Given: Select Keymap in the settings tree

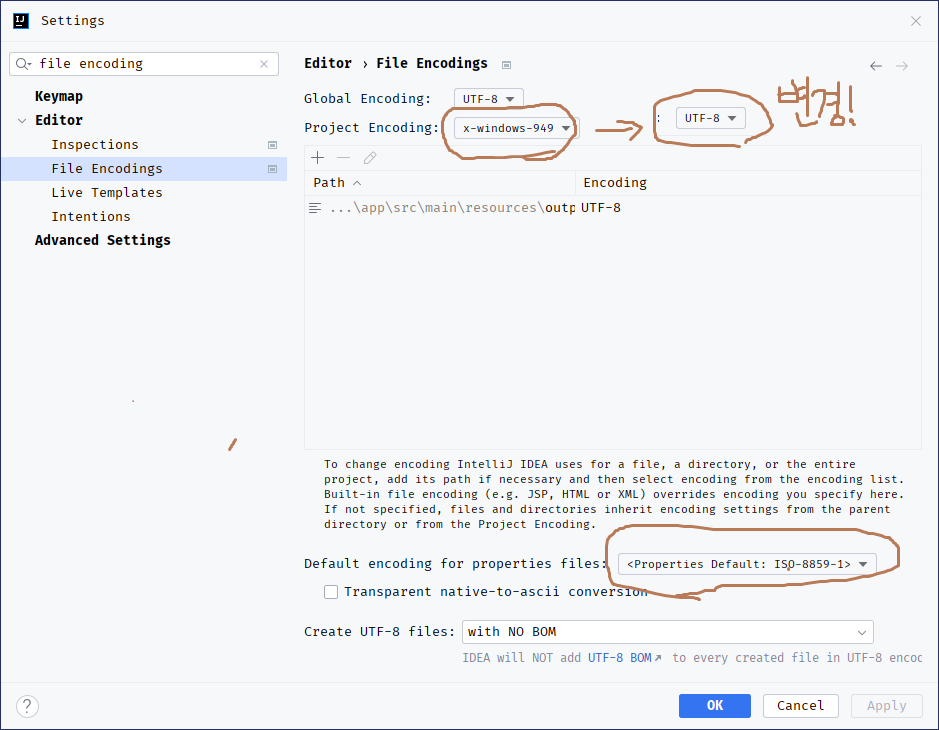Looking at the screenshot, I should [59, 96].
